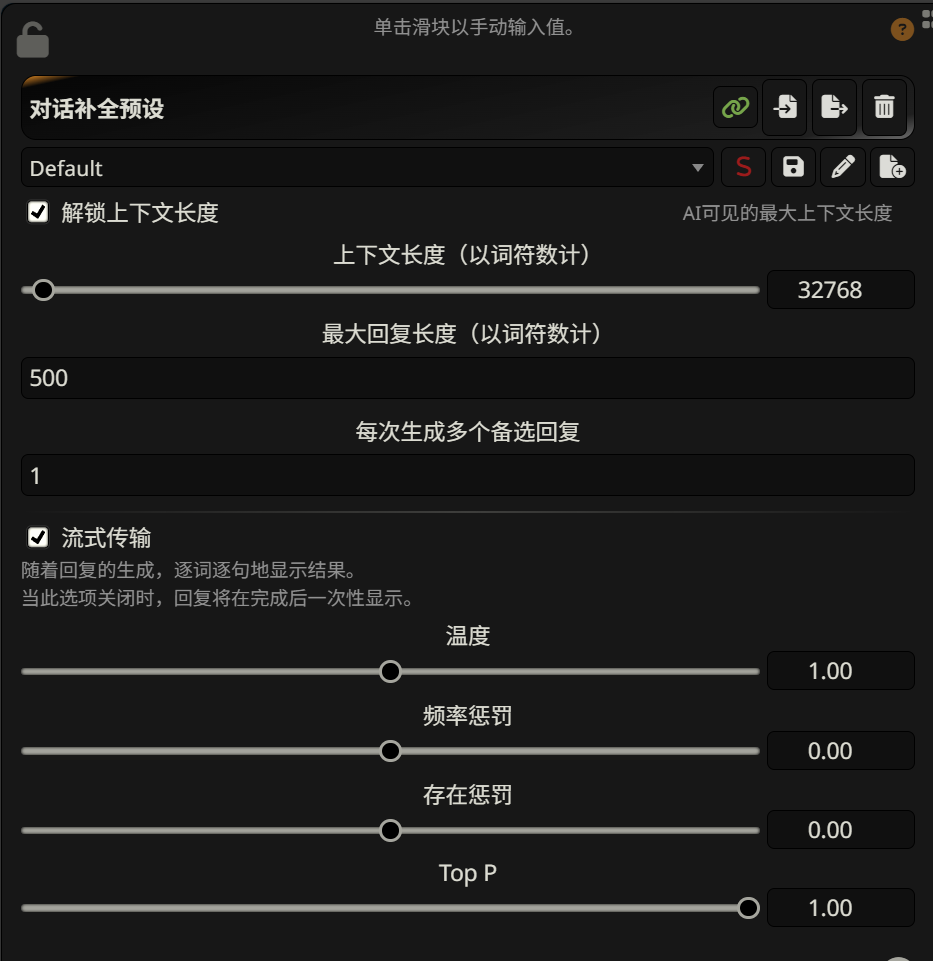933x961 pixels.
Task: Delete the preset with trash icon
Action: 884,108
